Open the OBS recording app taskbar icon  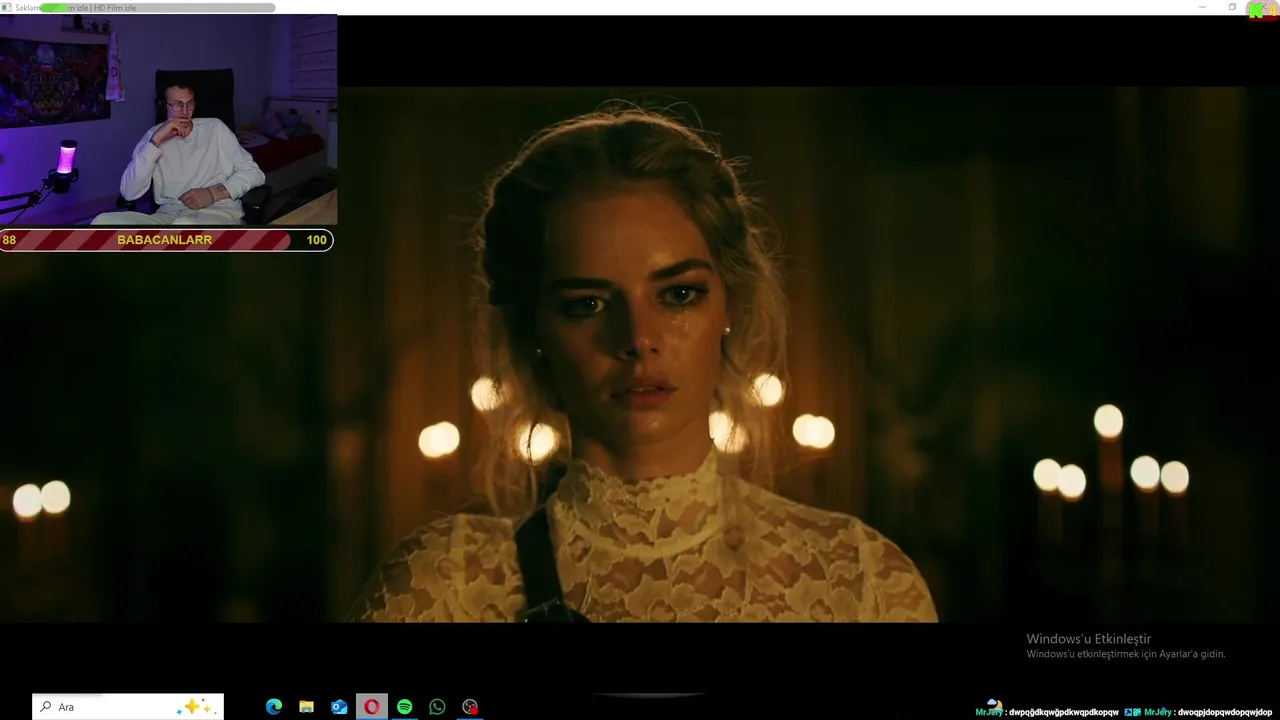(x=470, y=707)
